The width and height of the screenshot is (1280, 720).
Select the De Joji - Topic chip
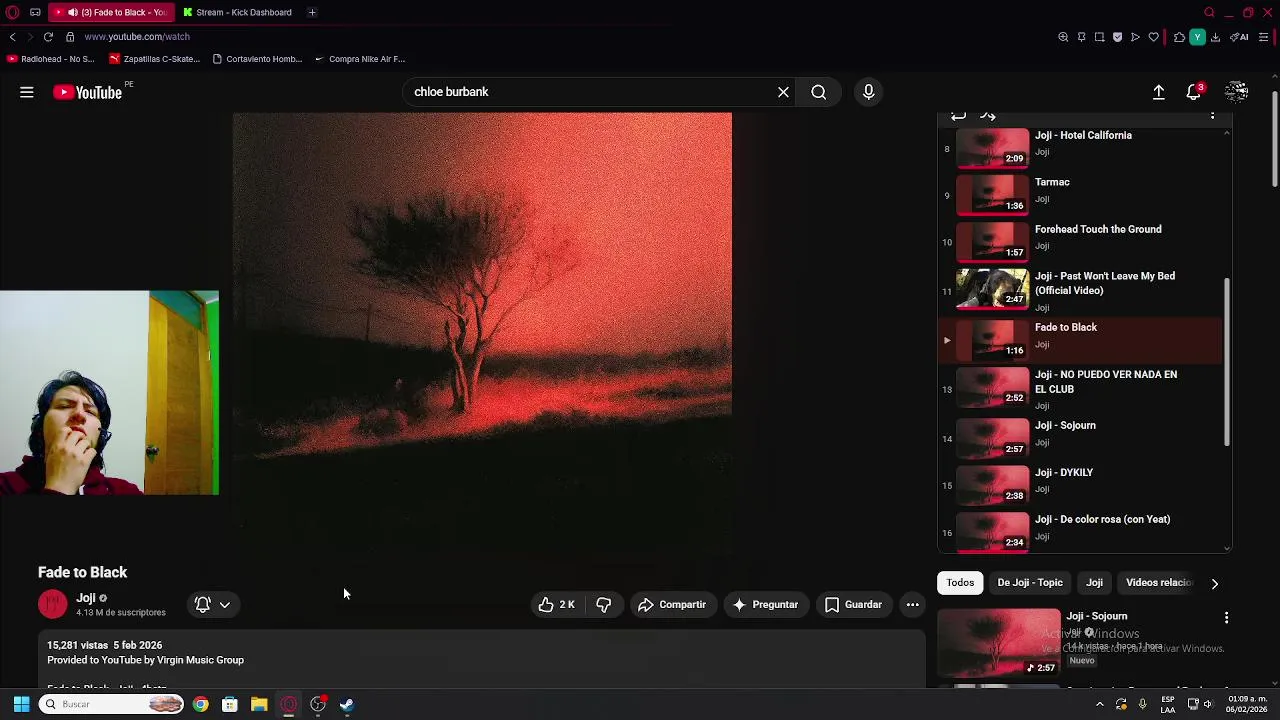(x=1030, y=583)
